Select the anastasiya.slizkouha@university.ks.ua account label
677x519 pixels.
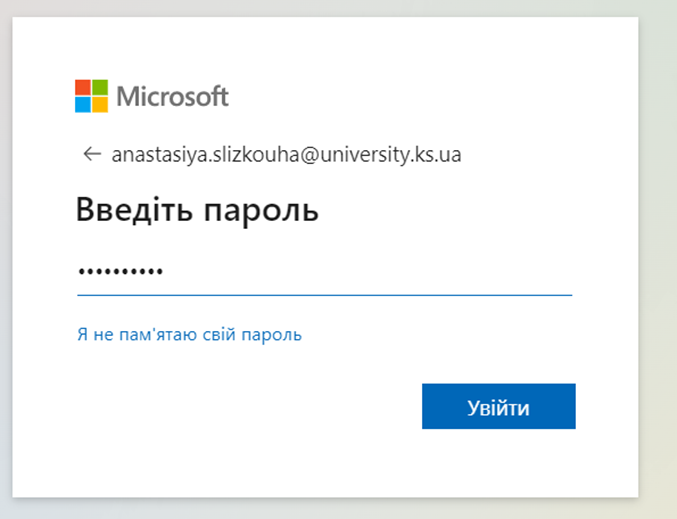point(286,155)
